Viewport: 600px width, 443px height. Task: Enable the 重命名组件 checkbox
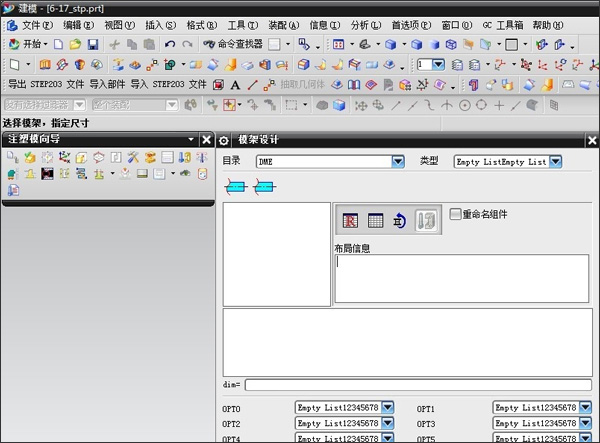click(456, 214)
